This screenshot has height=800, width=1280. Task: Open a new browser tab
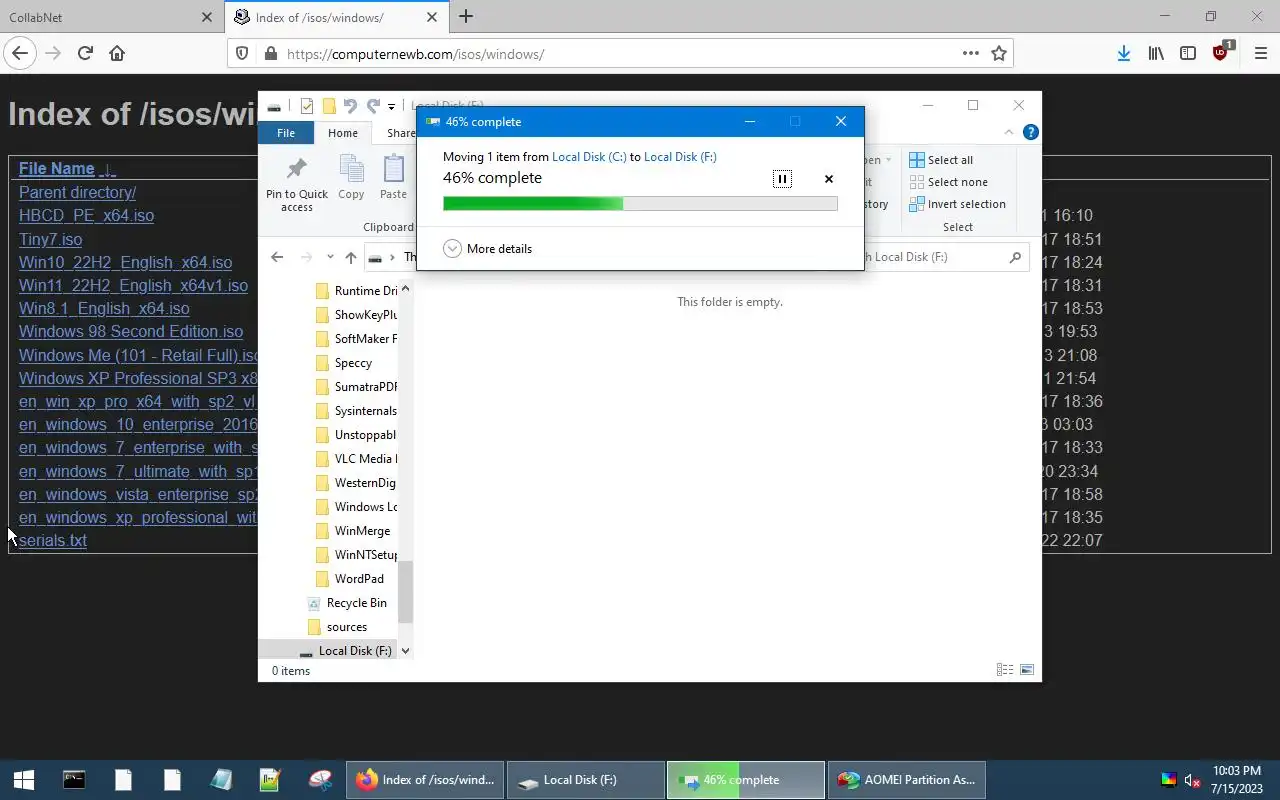(x=466, y=16)
